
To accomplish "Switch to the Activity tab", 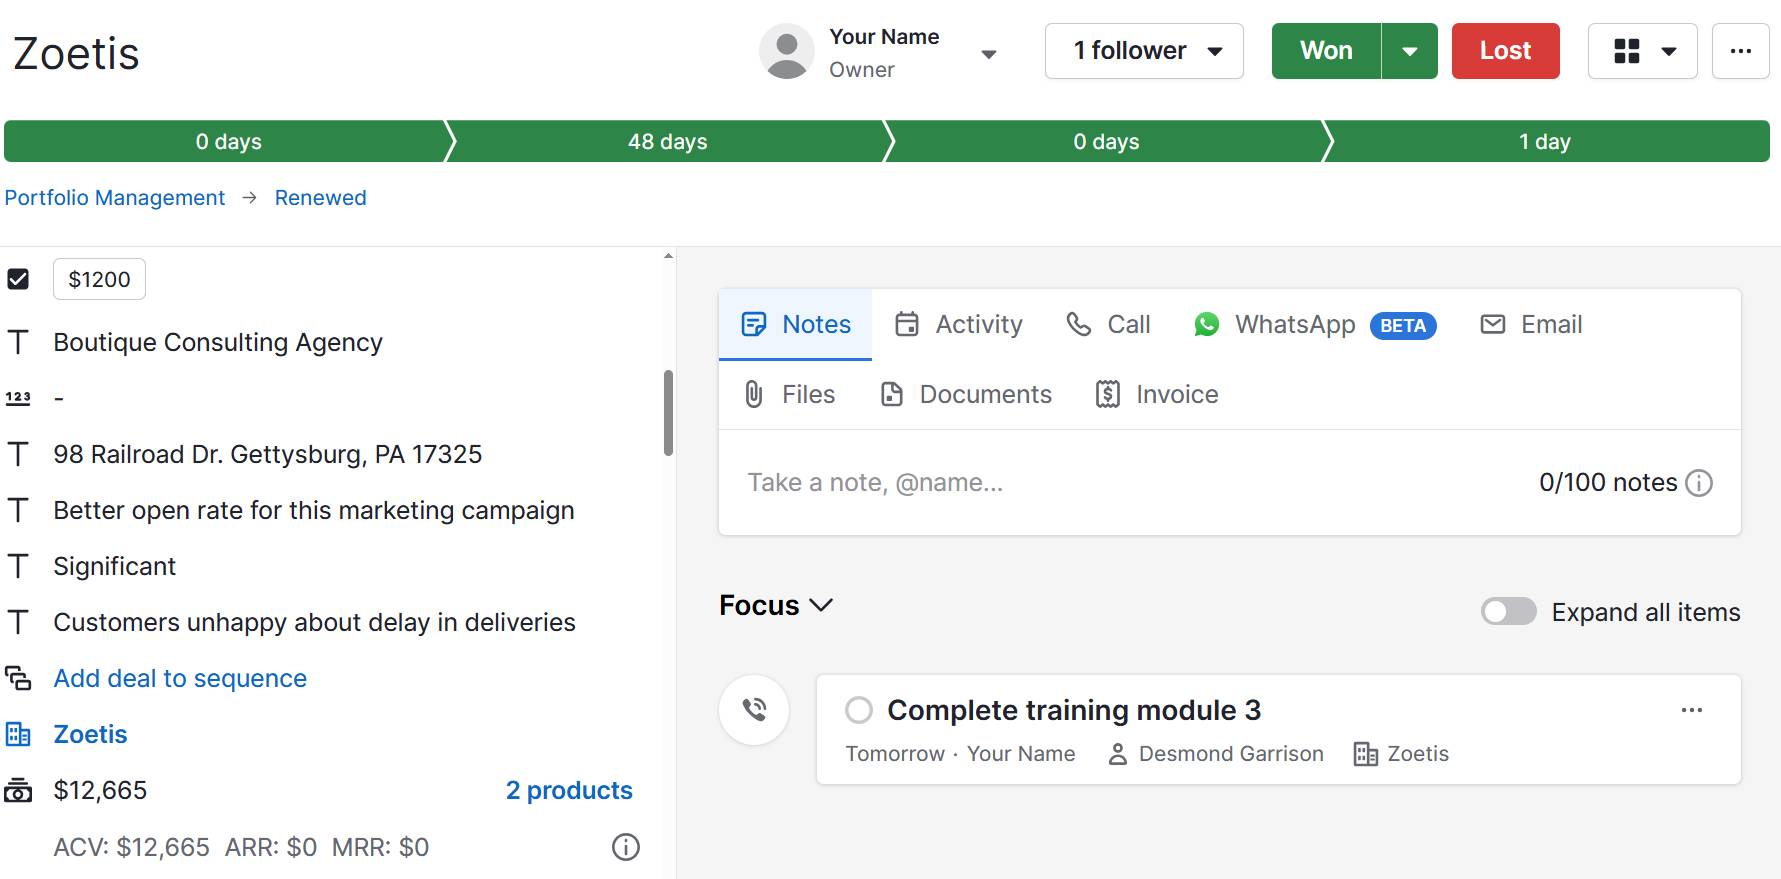I will tap(959, 324).
